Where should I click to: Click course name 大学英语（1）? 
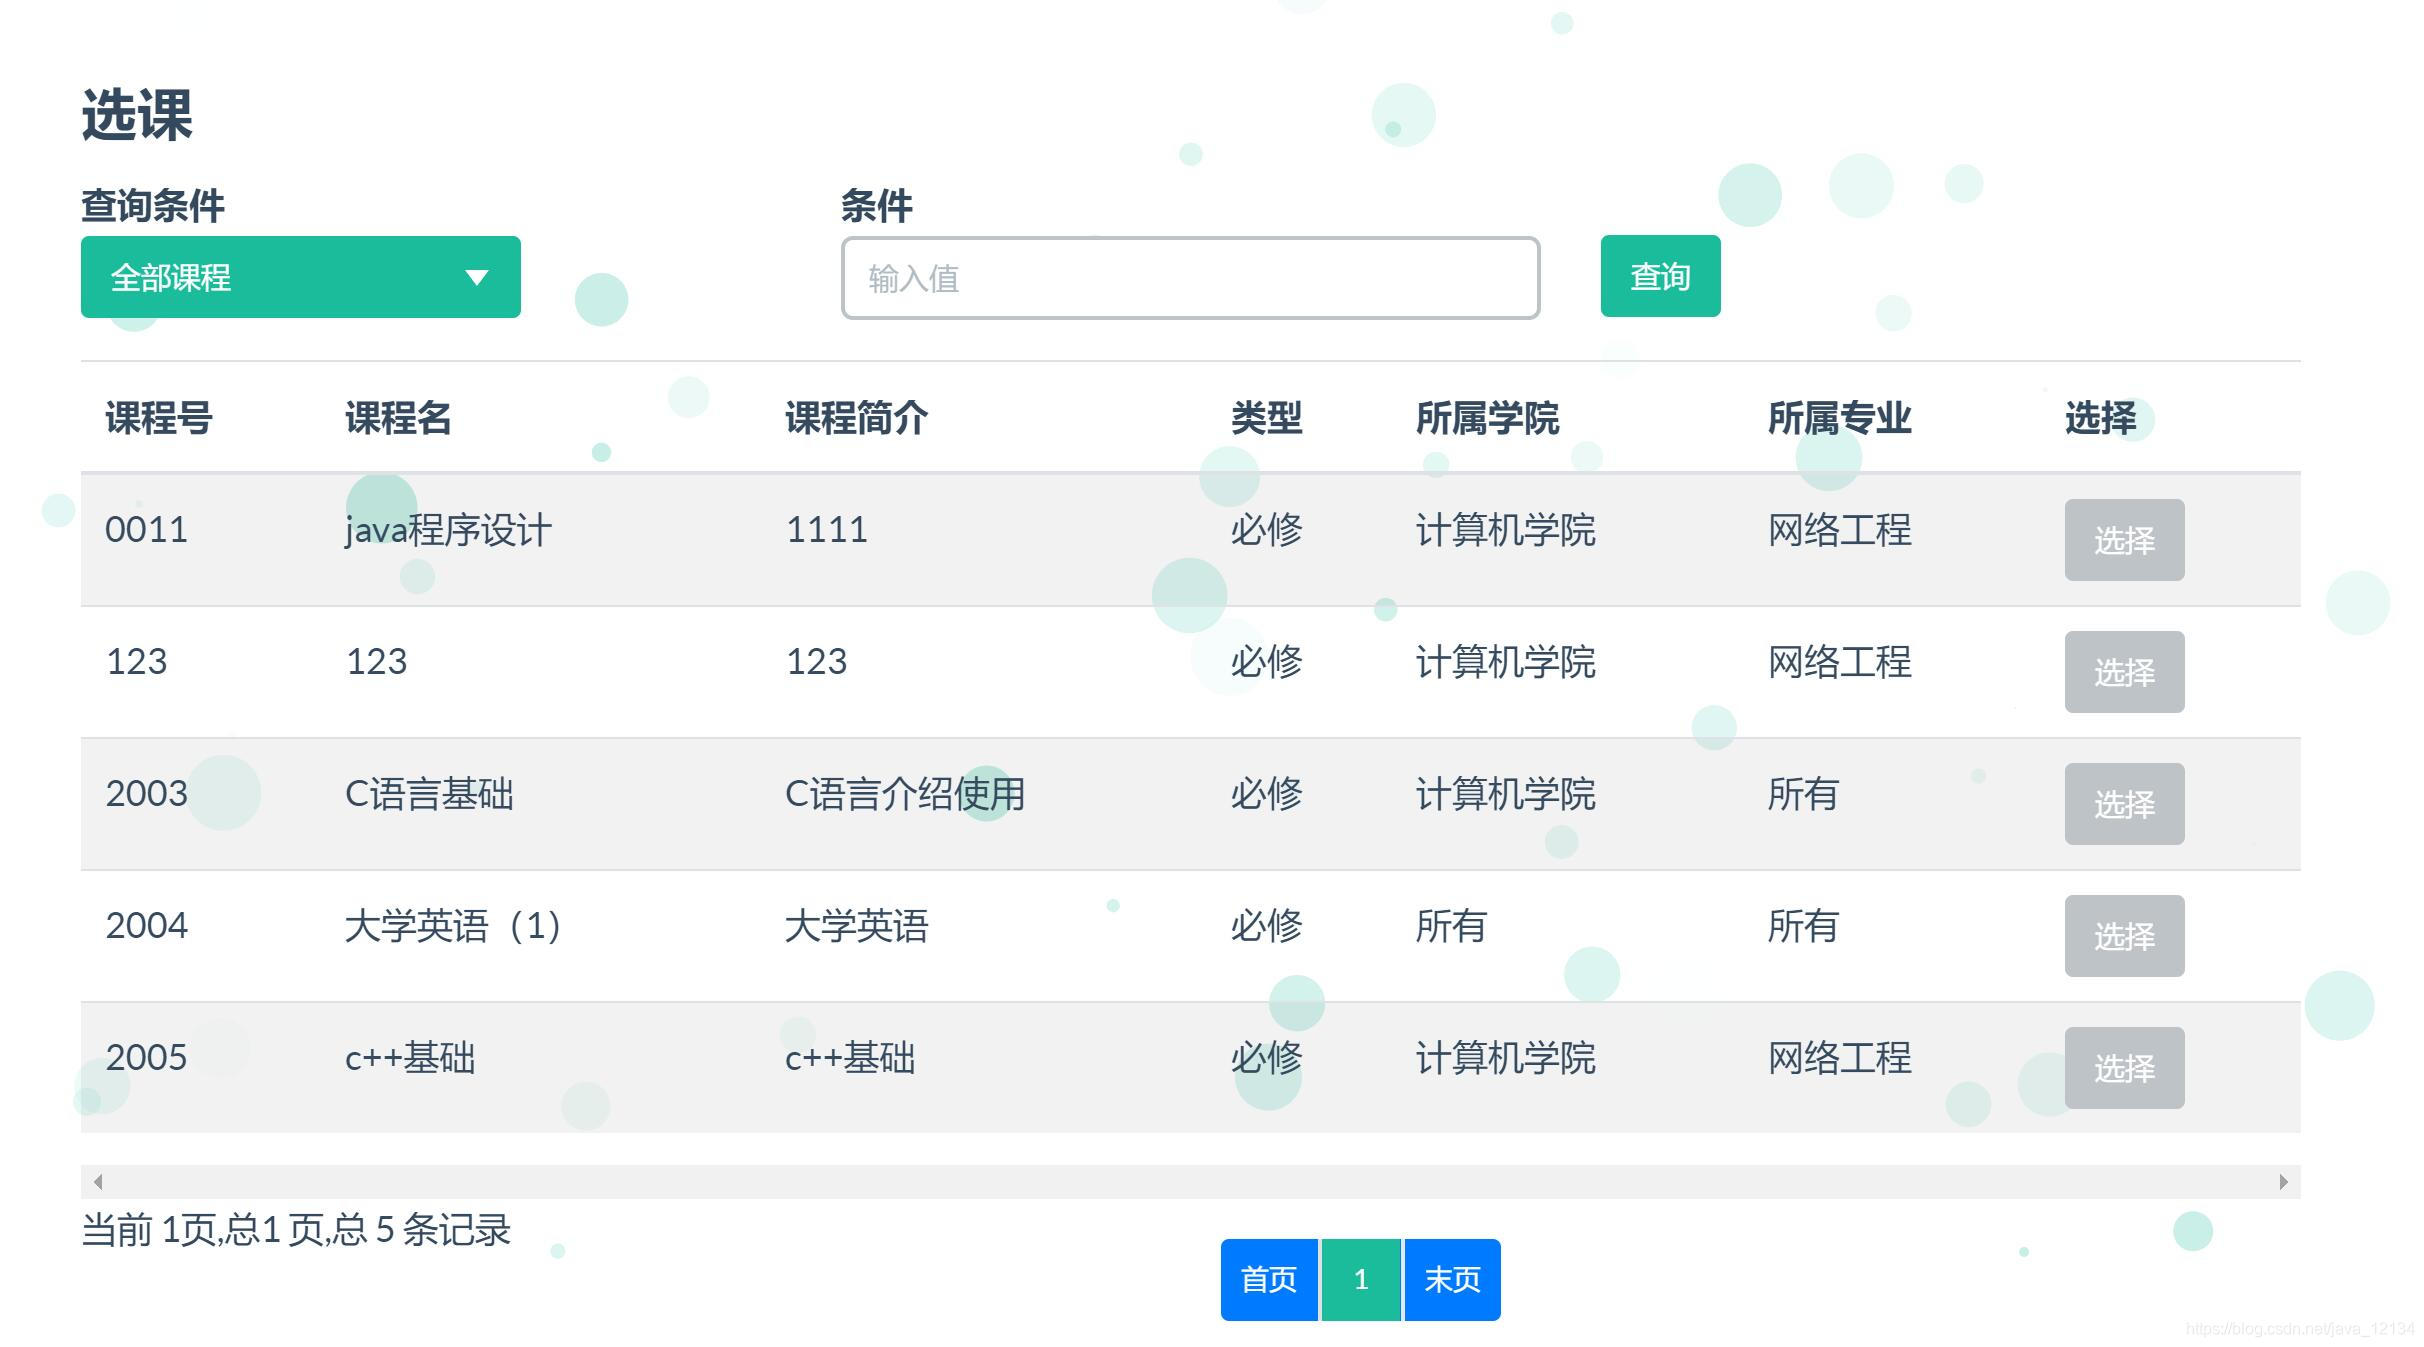453,926
